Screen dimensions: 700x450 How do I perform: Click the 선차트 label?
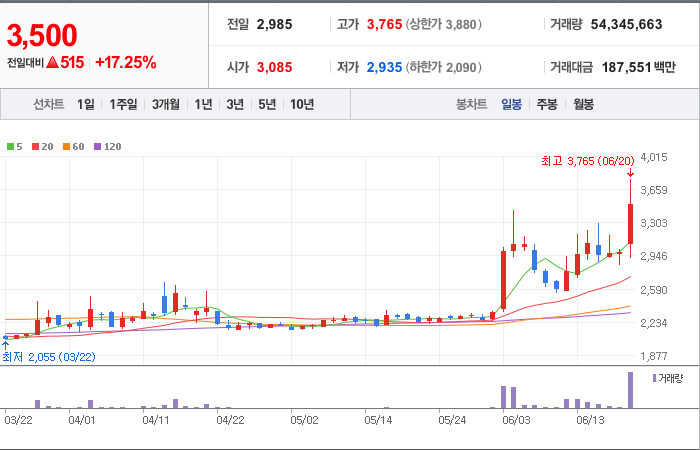click(49, 104)
